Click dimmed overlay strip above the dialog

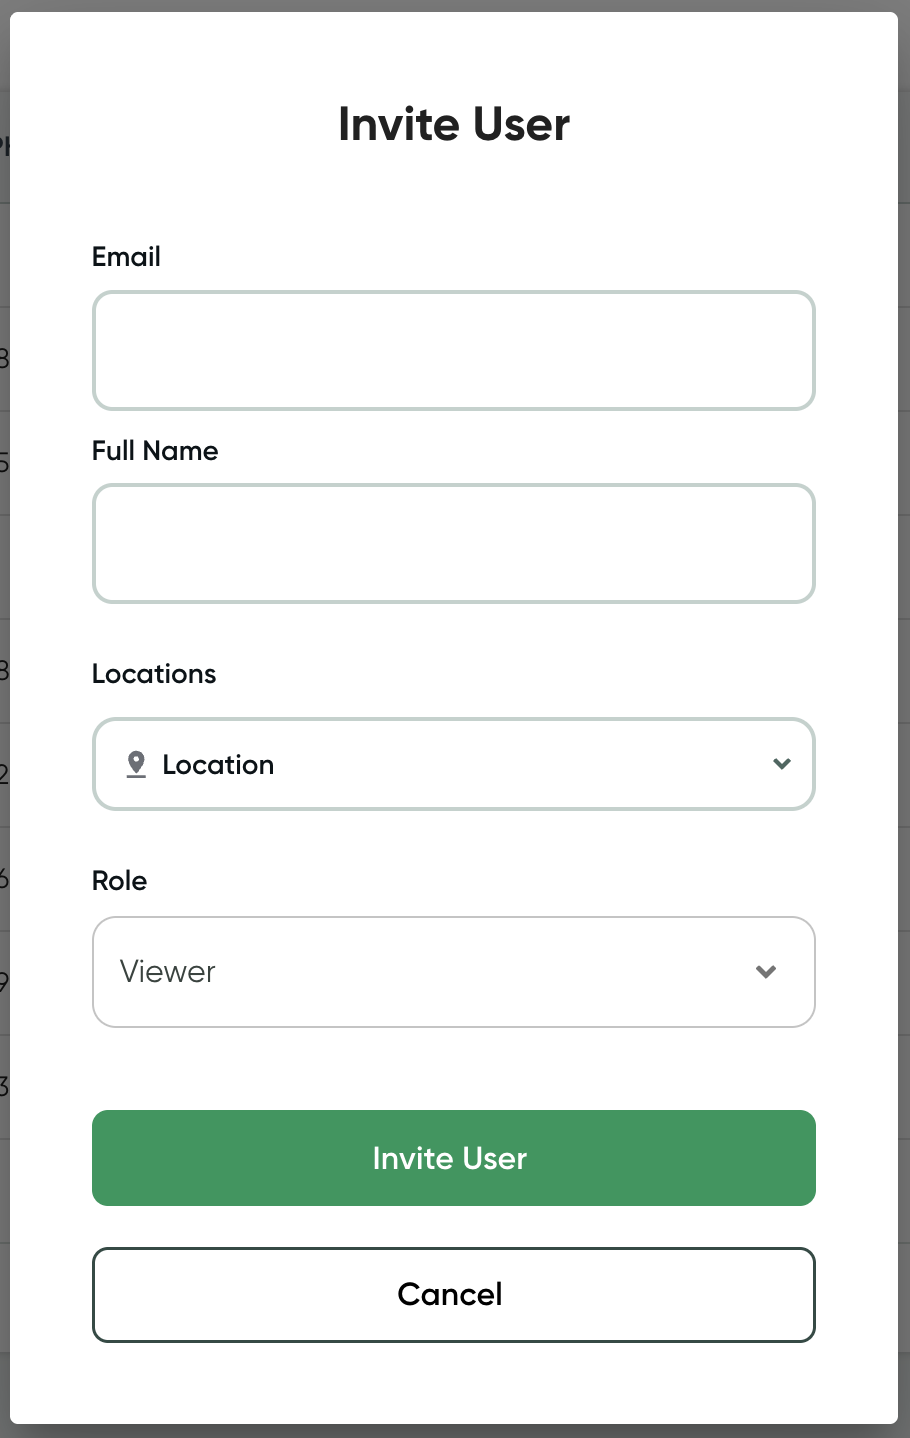point(454,5)
